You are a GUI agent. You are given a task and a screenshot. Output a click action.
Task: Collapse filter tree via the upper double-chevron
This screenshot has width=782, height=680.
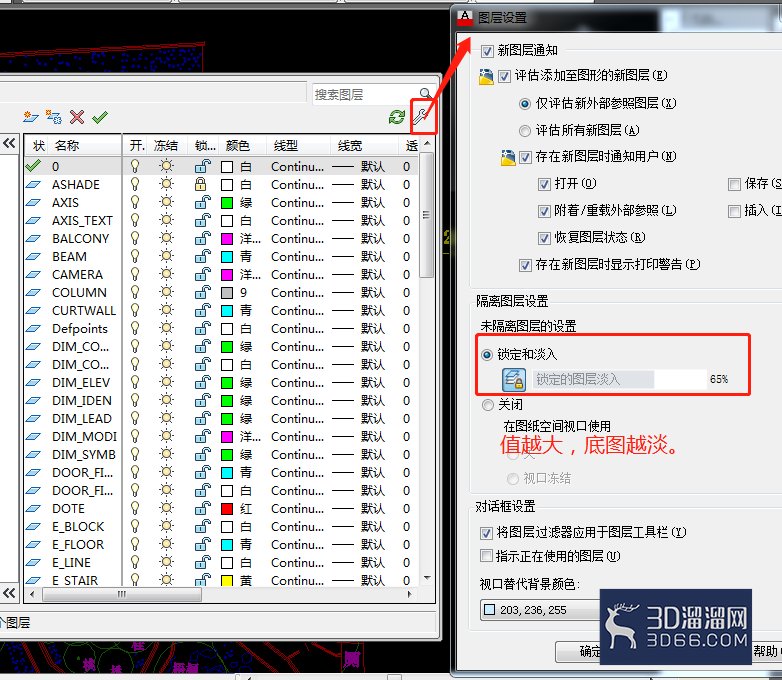click(x=9, y=144)
